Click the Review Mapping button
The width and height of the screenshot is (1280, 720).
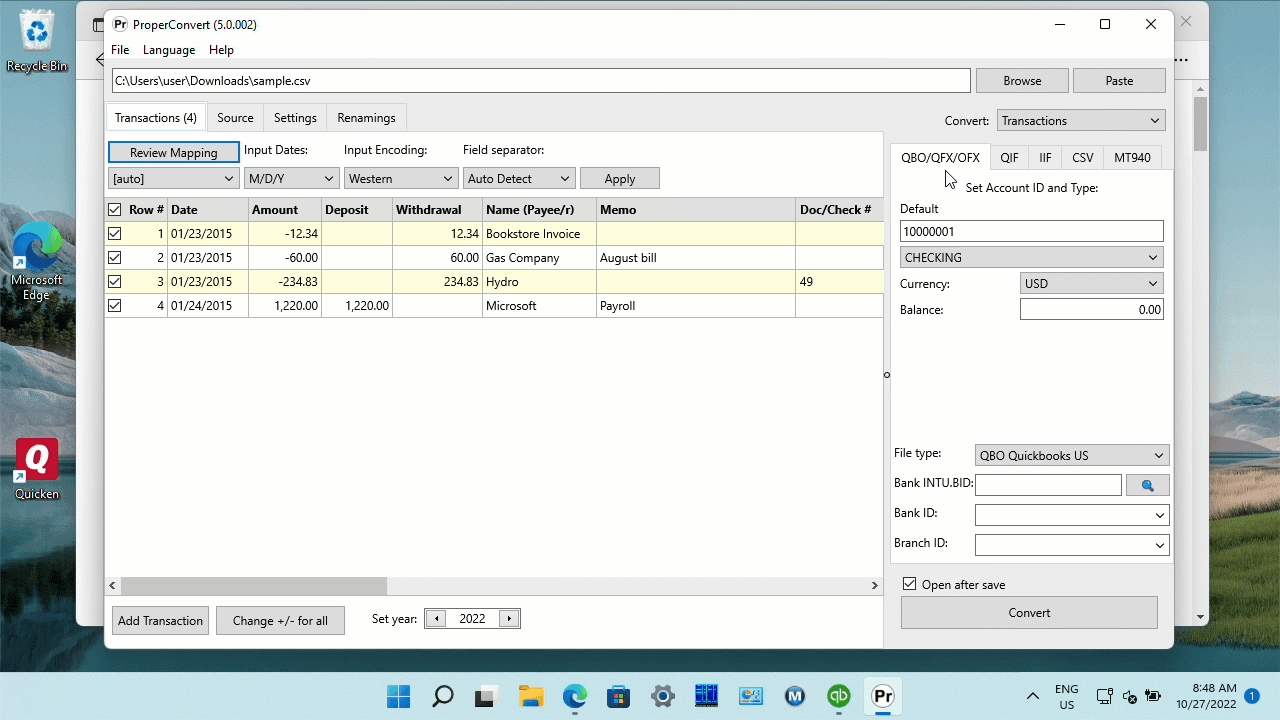click(x=173, y=152)
